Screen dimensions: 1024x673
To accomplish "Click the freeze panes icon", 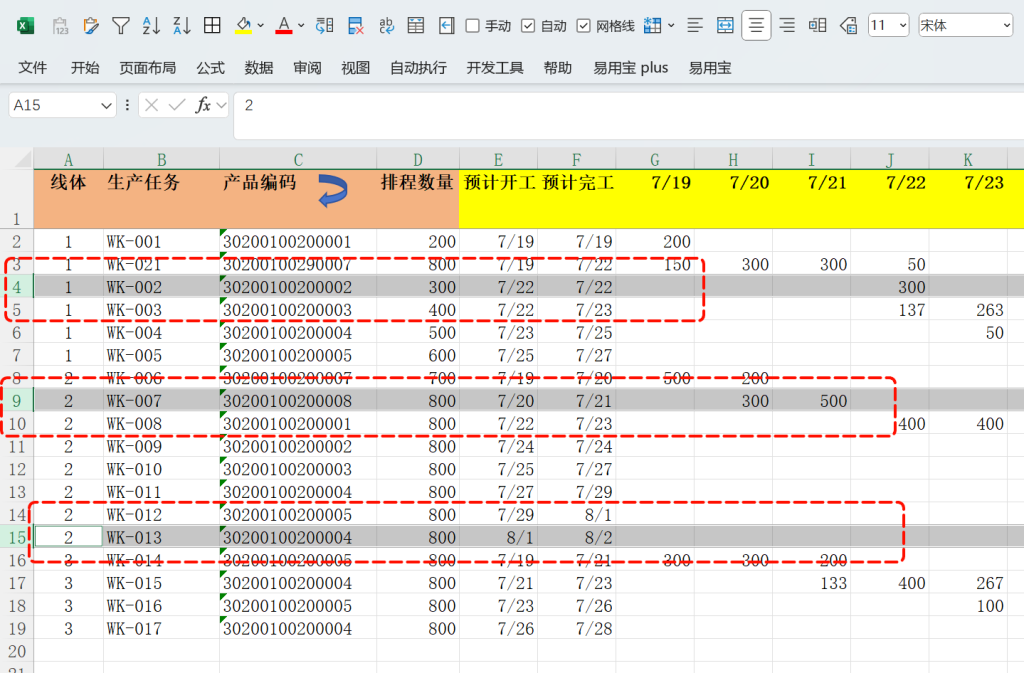I will pos(652,26).
